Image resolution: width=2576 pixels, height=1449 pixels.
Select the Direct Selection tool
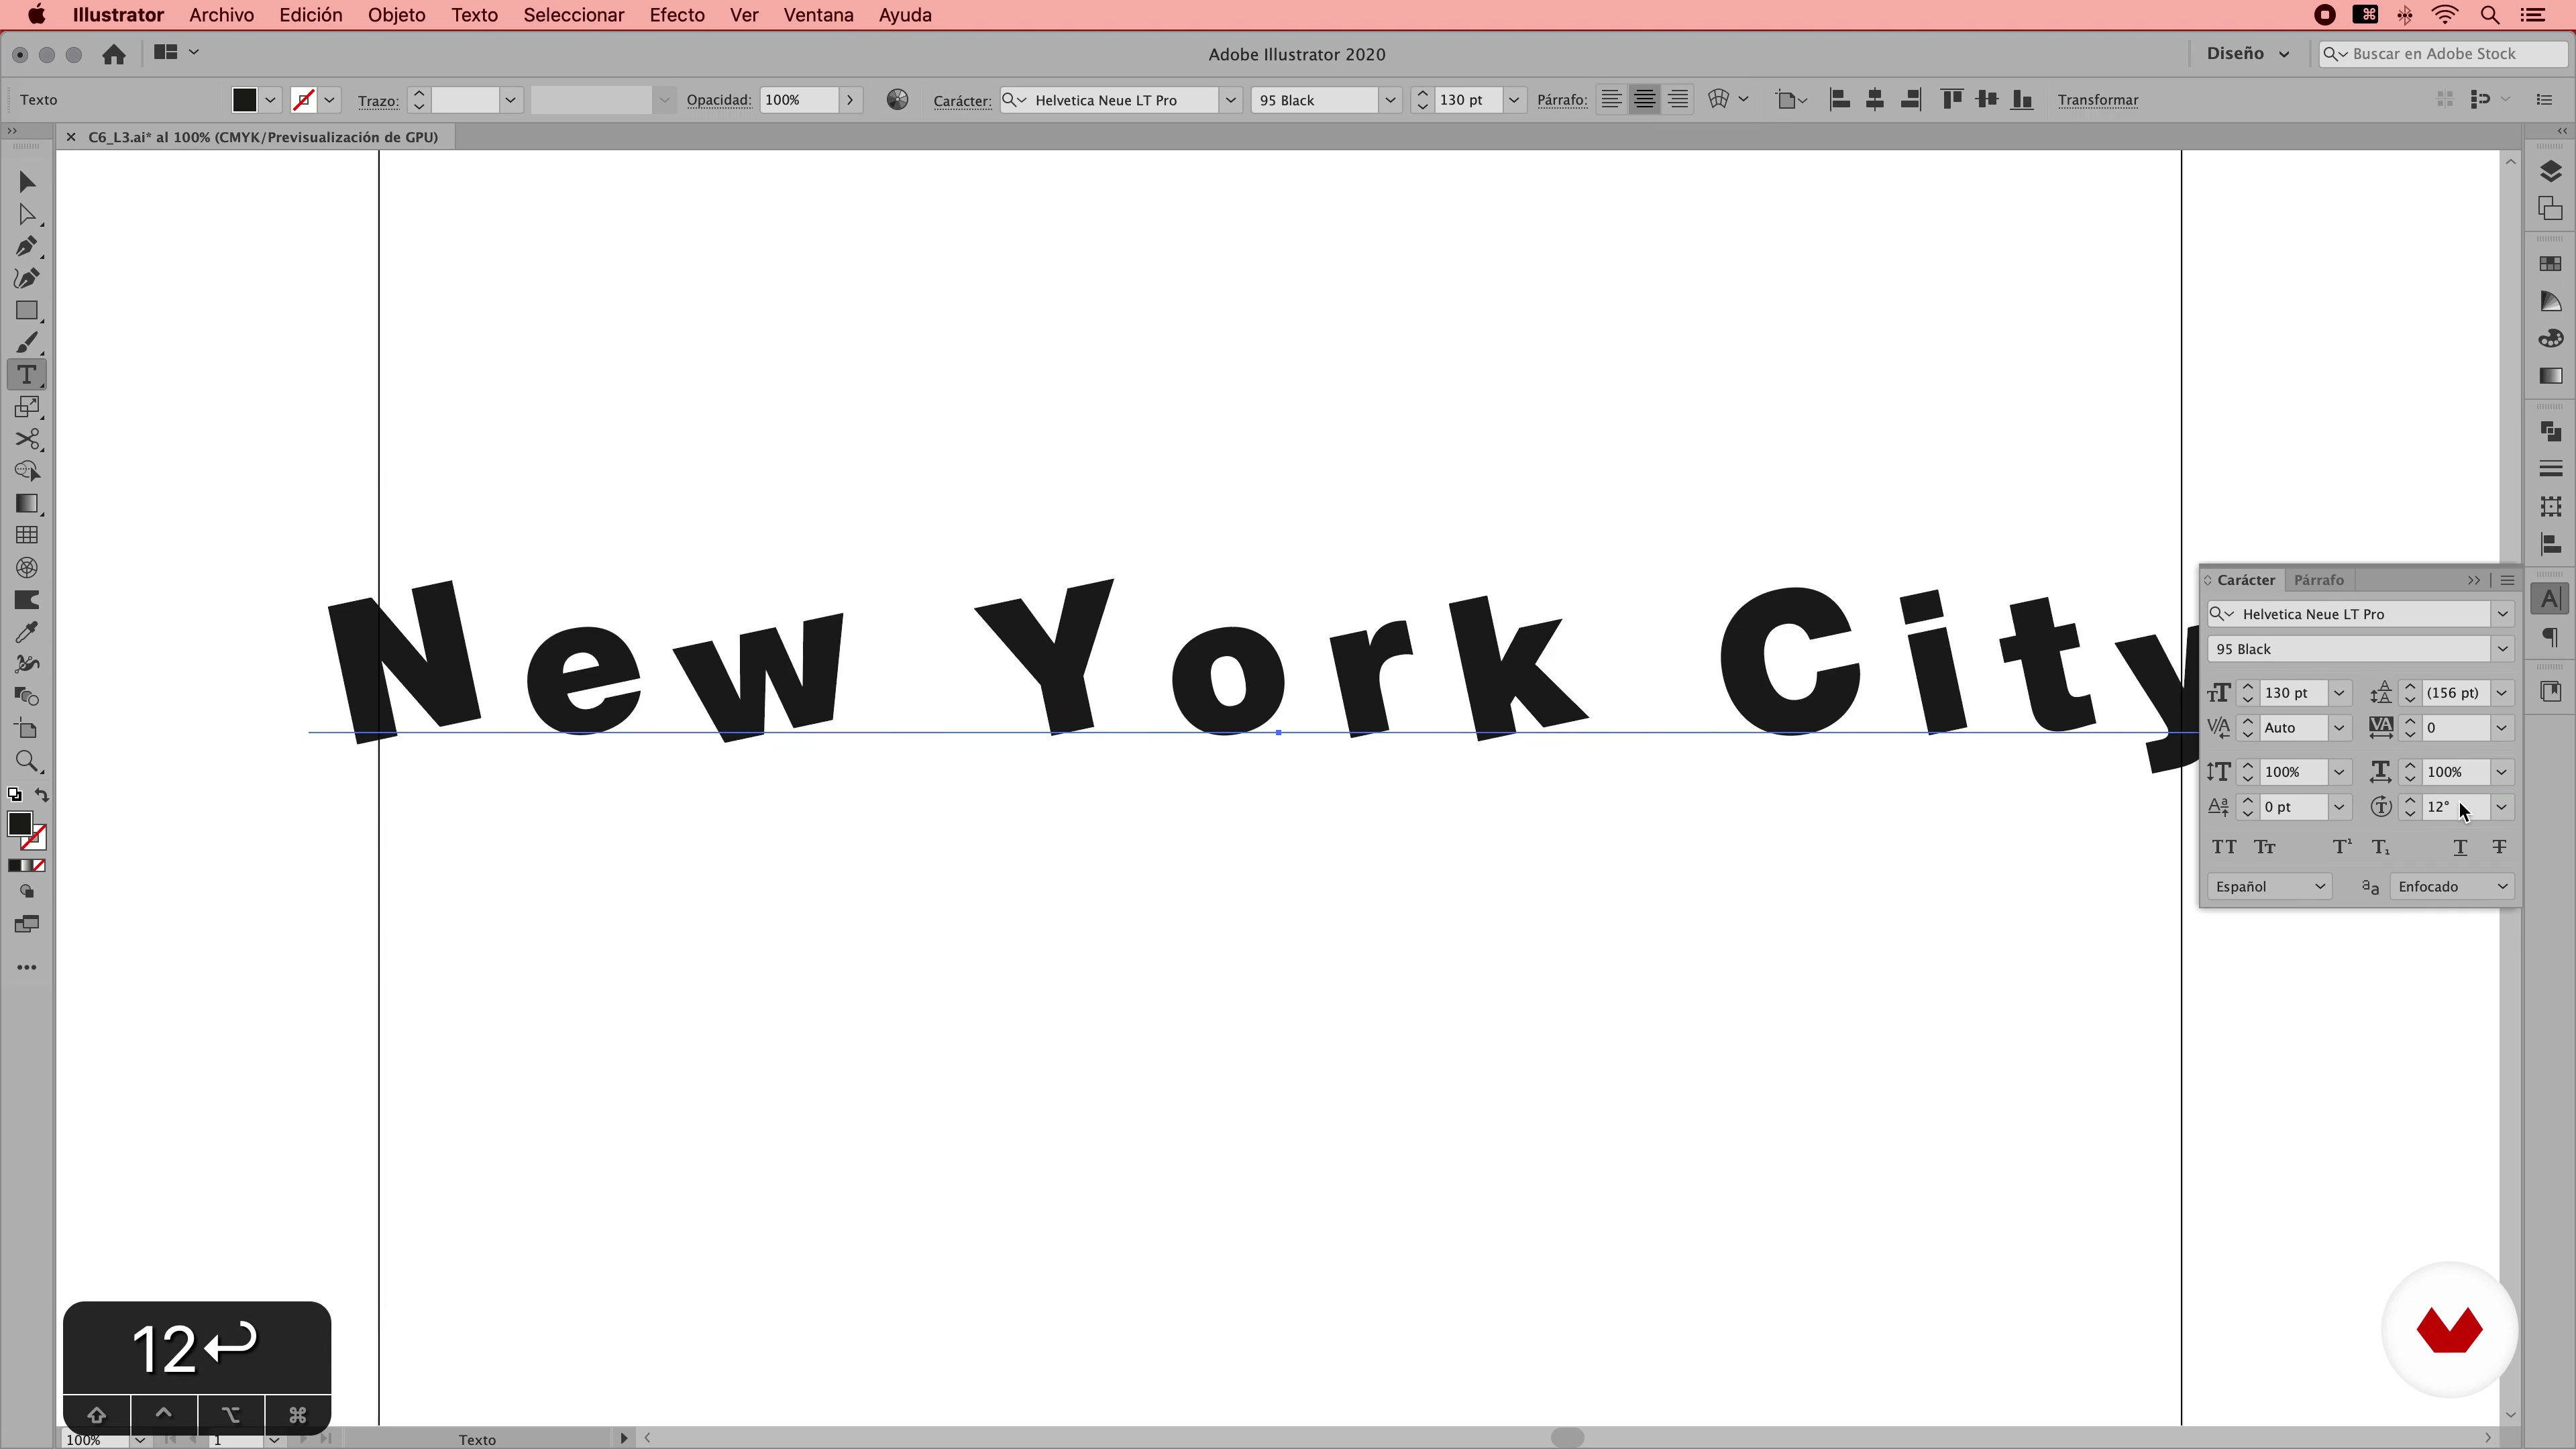pos(27,214)
